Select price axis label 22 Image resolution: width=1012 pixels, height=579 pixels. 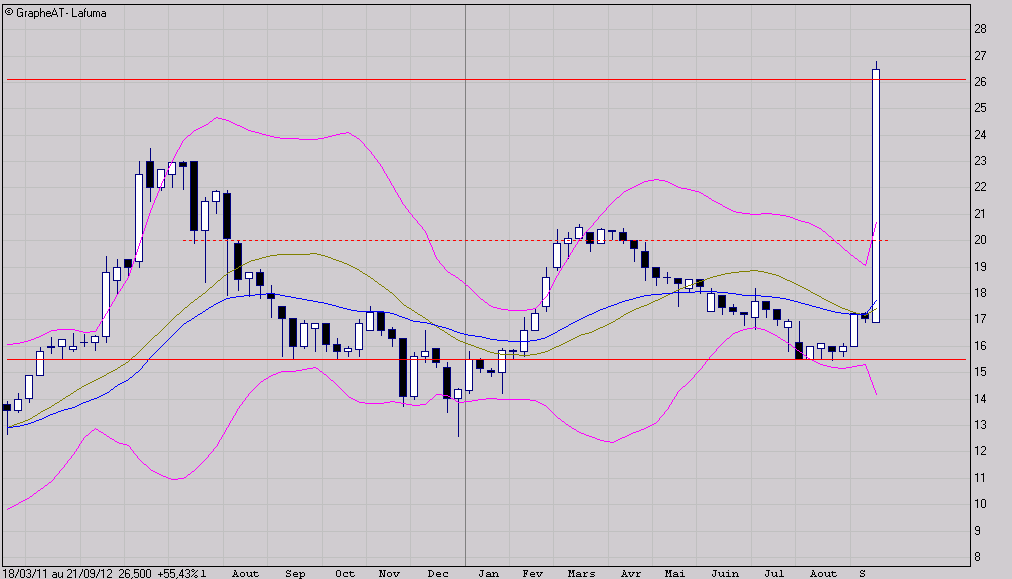980,187
